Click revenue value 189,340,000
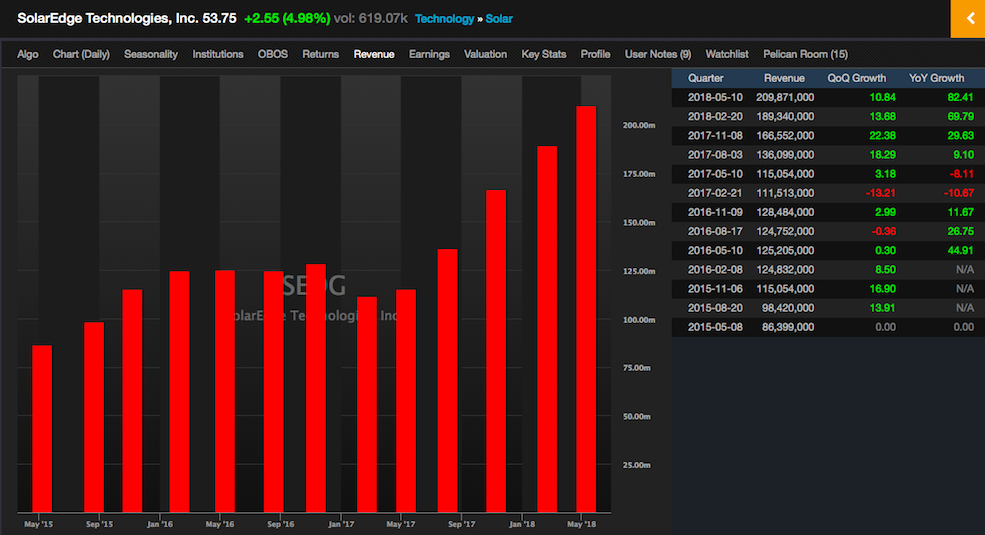Image resolution: width=985 pixels, height=535 pixels. pos(785,116)
